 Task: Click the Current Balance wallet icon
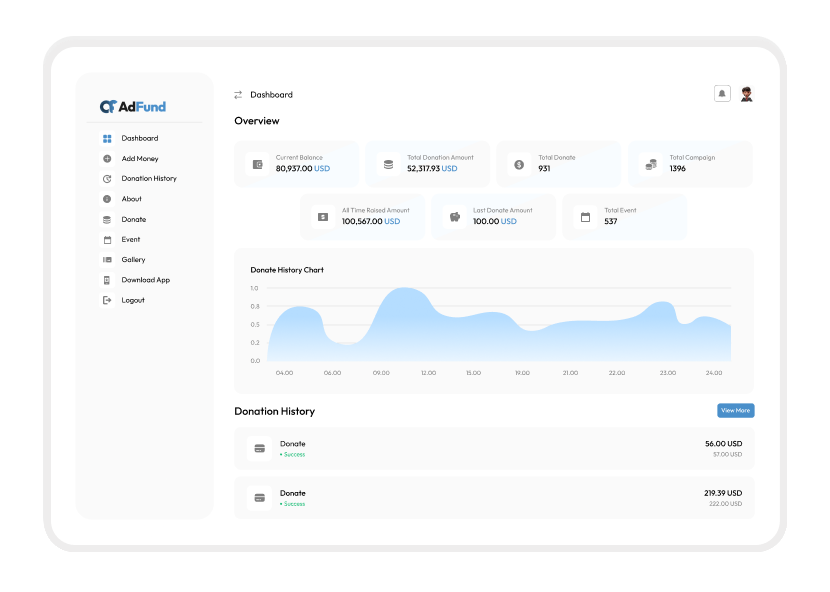258,164
